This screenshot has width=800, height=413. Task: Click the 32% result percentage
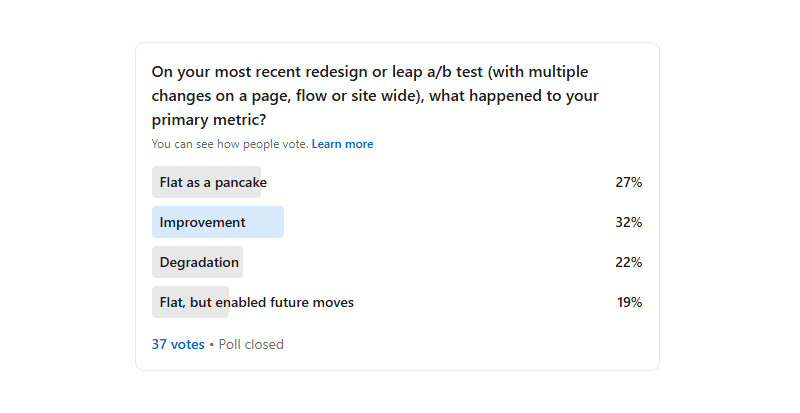pyautogui.click(x=628, y=222)
